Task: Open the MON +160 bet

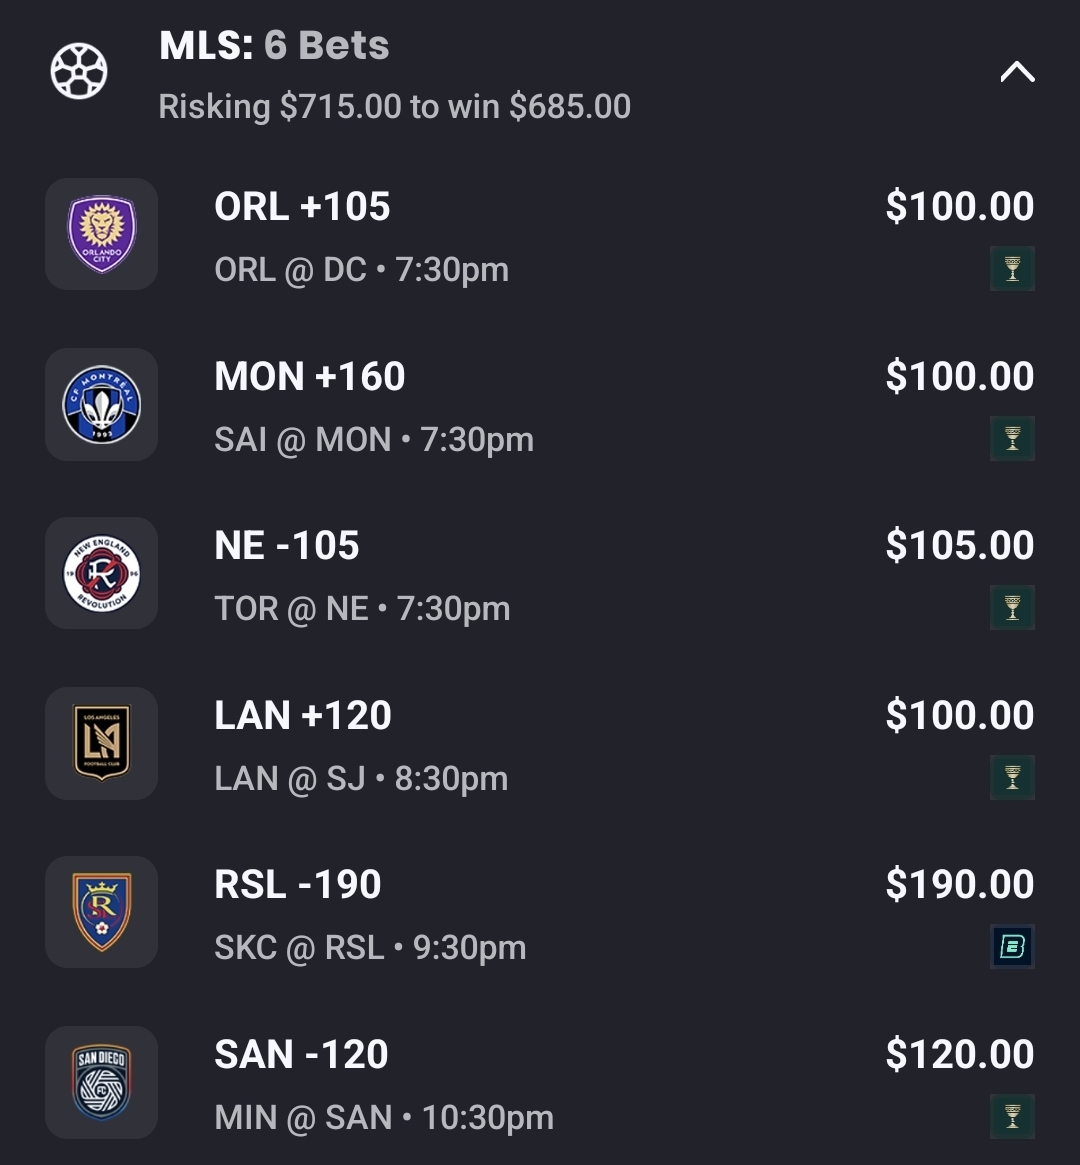Action: tap(309, 377)
